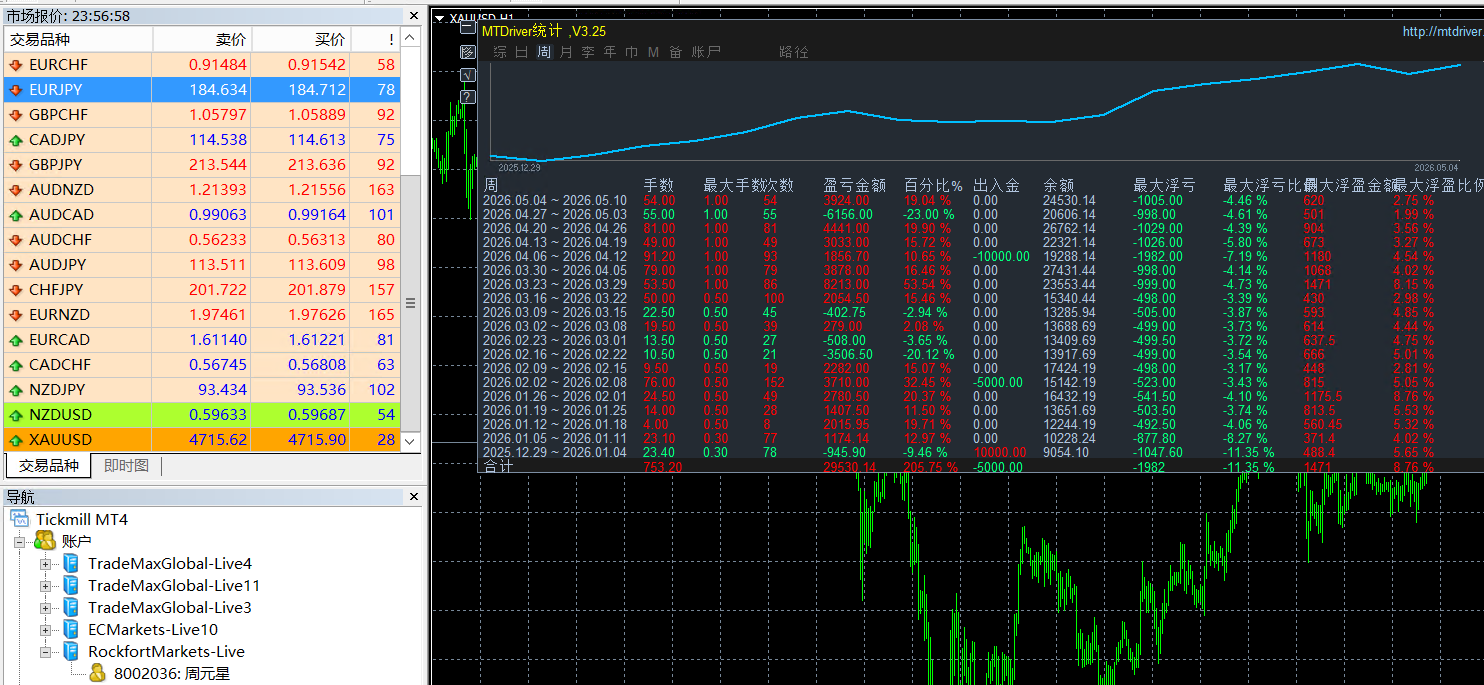Select the 币 tab in MTDriver

pyautogui.click(x=632, y=52)
